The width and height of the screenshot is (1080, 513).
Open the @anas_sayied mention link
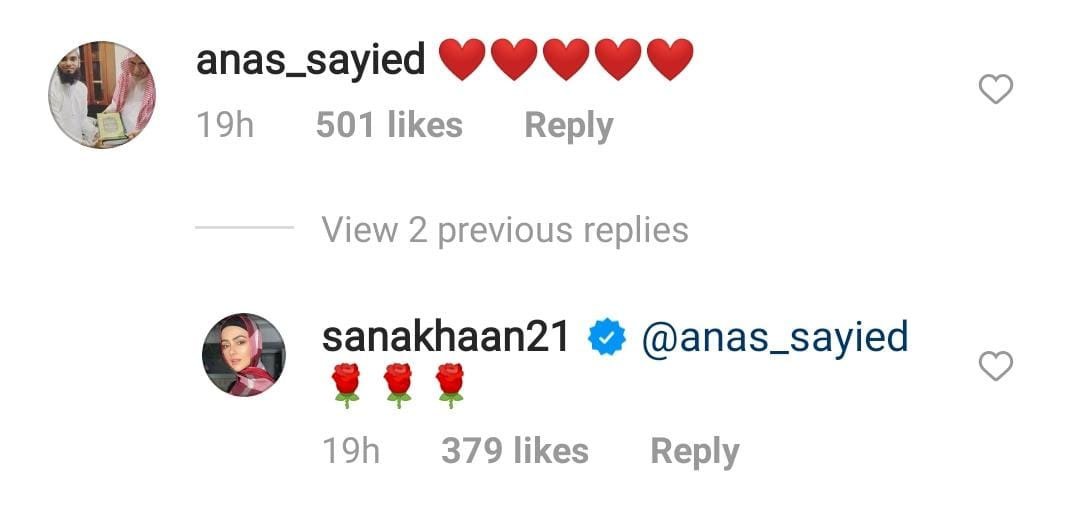tap(775, 339)
